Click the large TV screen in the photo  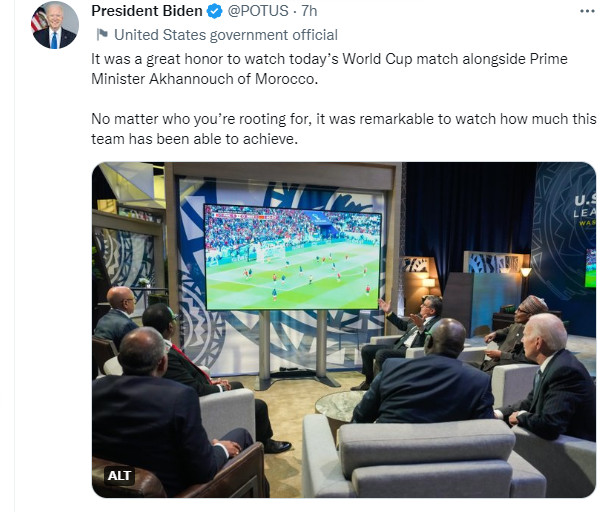[x=292, y=256]
